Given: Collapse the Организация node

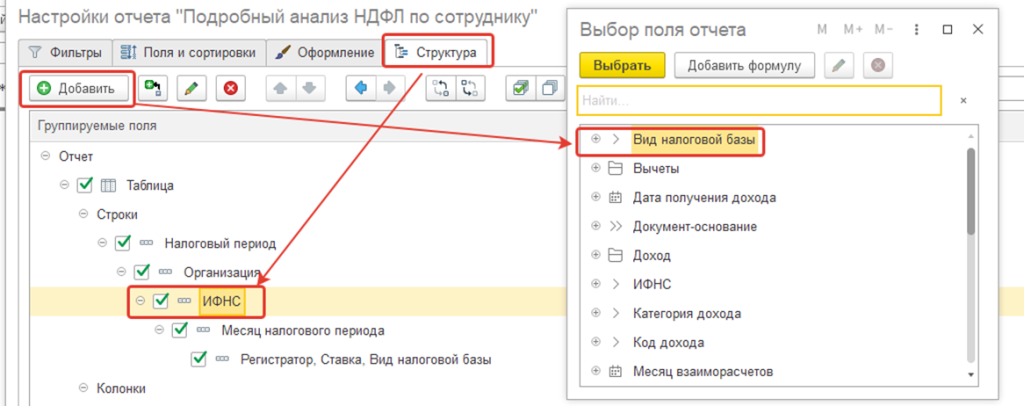Looking at the screenshot, I should pyautogui.click(x=121, y=272).
